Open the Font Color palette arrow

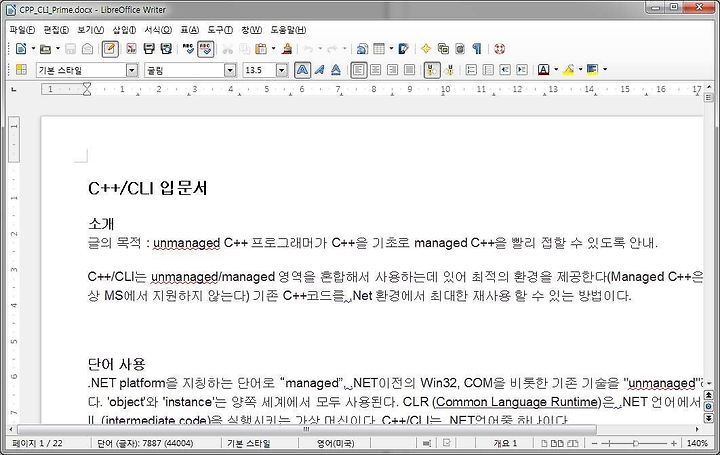pos(556,70)
